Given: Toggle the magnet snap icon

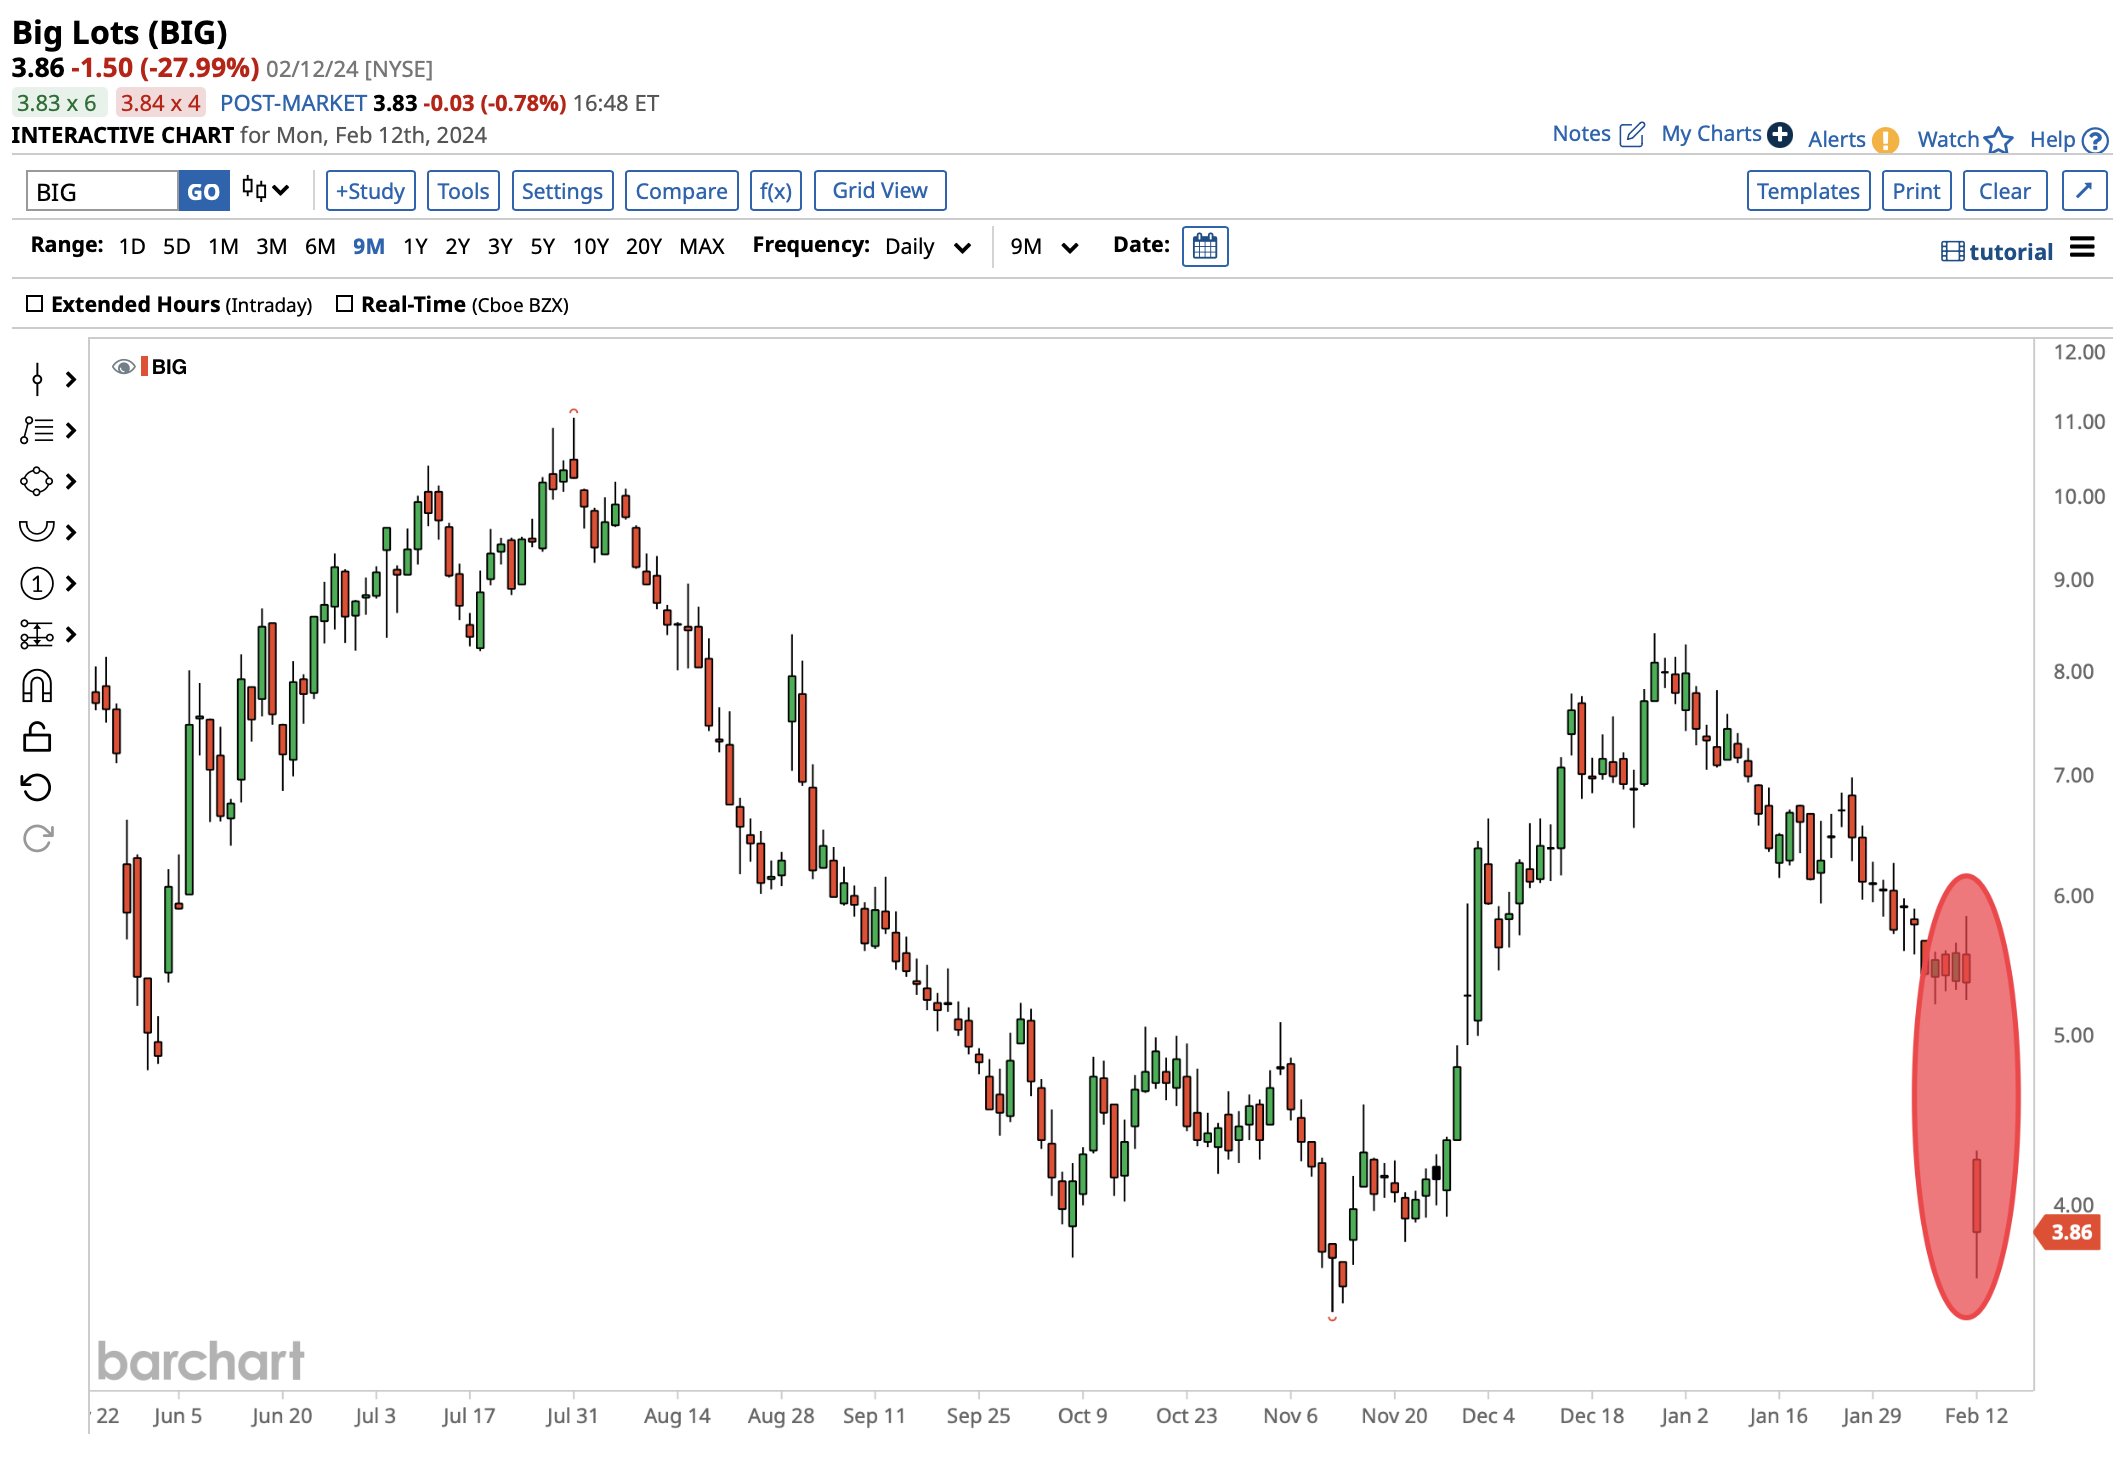Looking at the screenshot, I should coord(37,686).
